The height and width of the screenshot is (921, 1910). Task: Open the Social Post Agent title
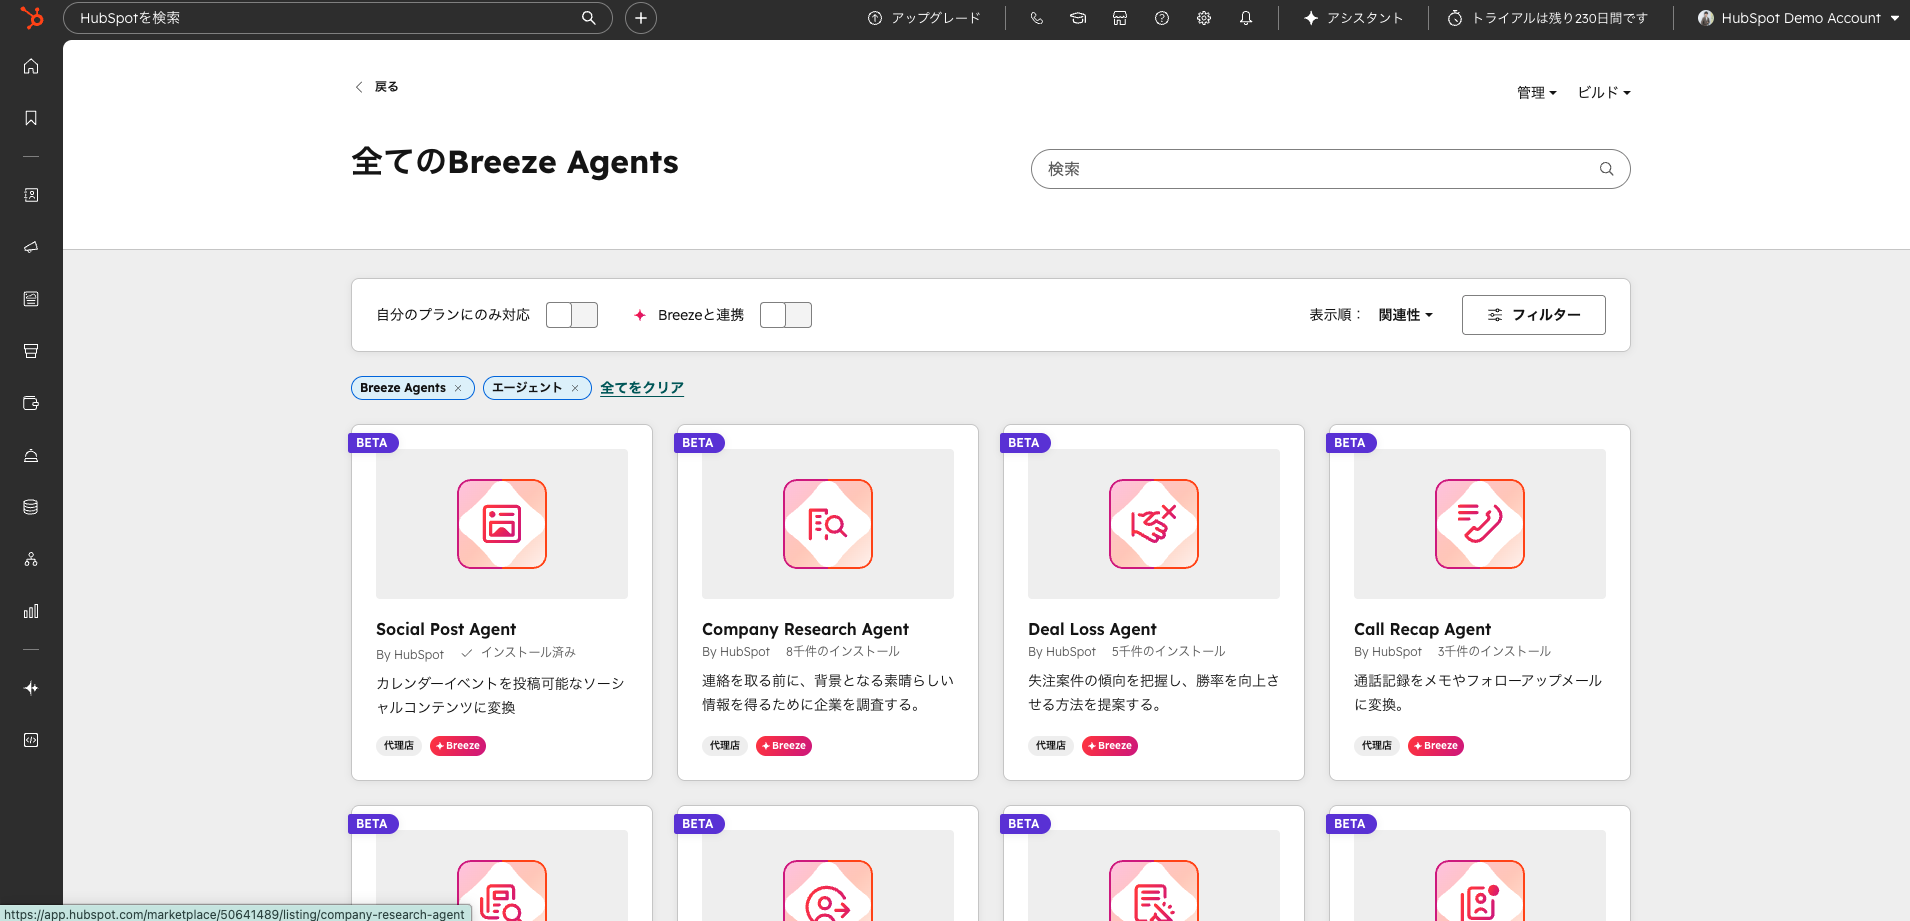(446, 629)
